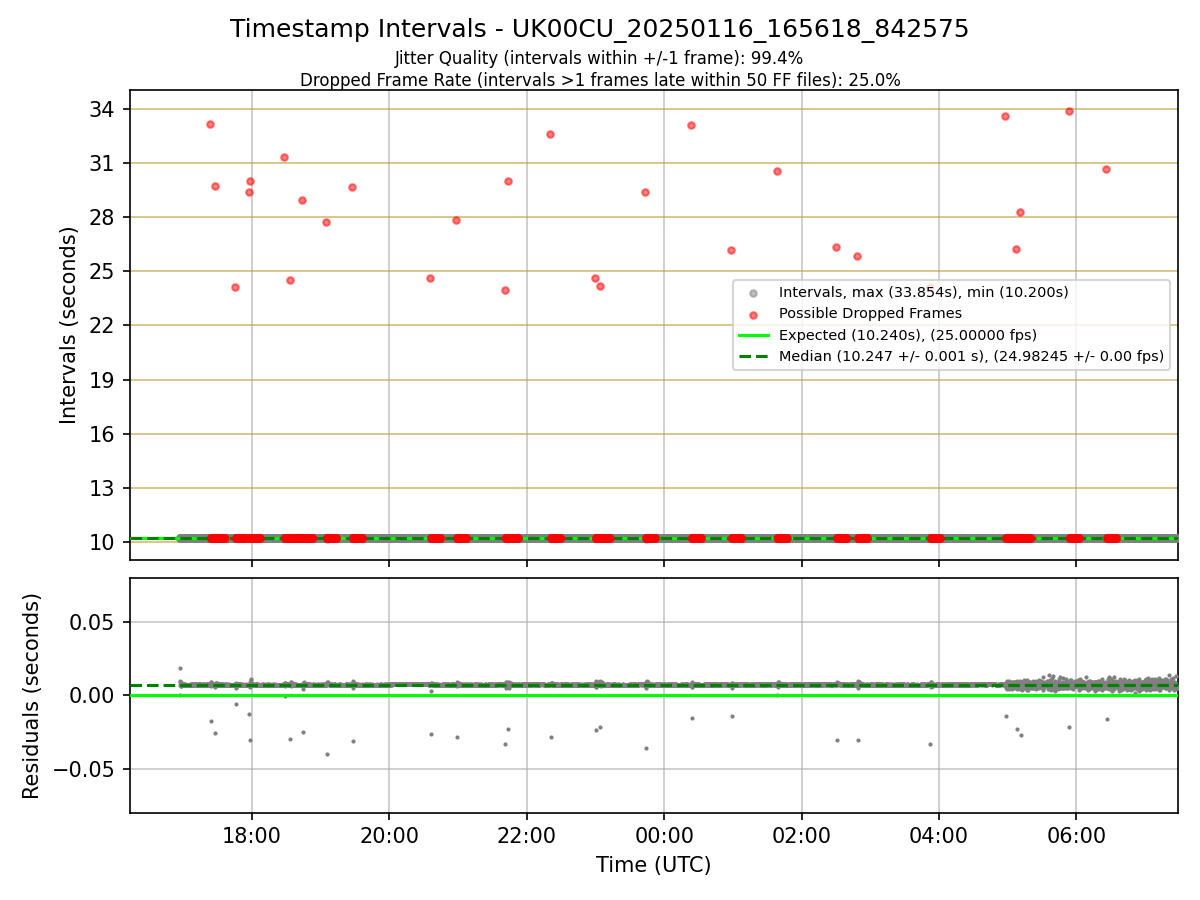Click the lowest residual dot near -0.04 after 19:00
1200x900 pixels.
(327, 754)
